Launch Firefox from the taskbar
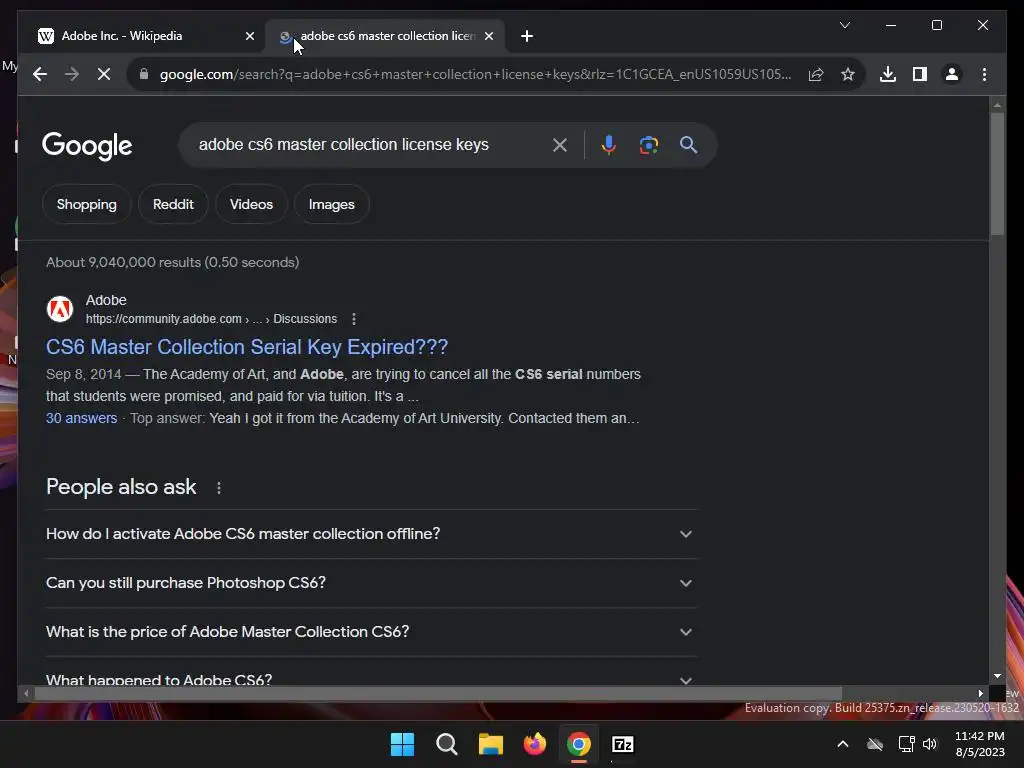Screen dimensions: 1024x768 535,744
